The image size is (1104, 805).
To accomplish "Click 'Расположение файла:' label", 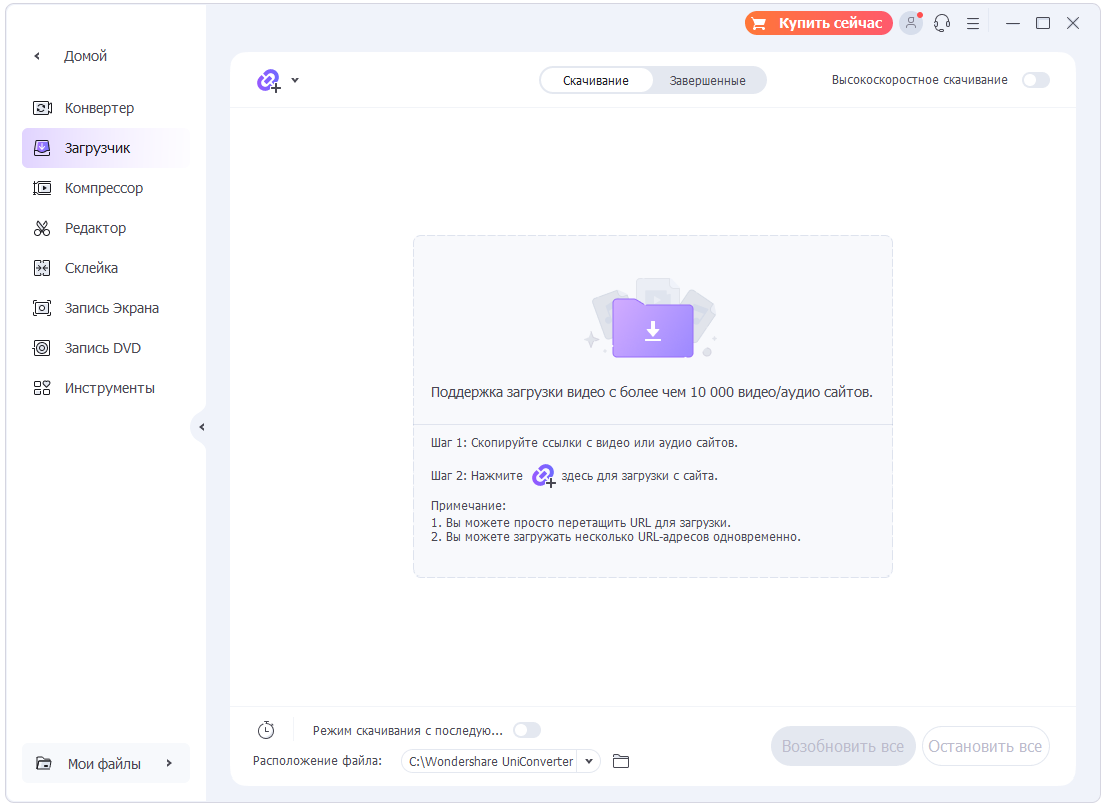I will (x=318, y=761).
